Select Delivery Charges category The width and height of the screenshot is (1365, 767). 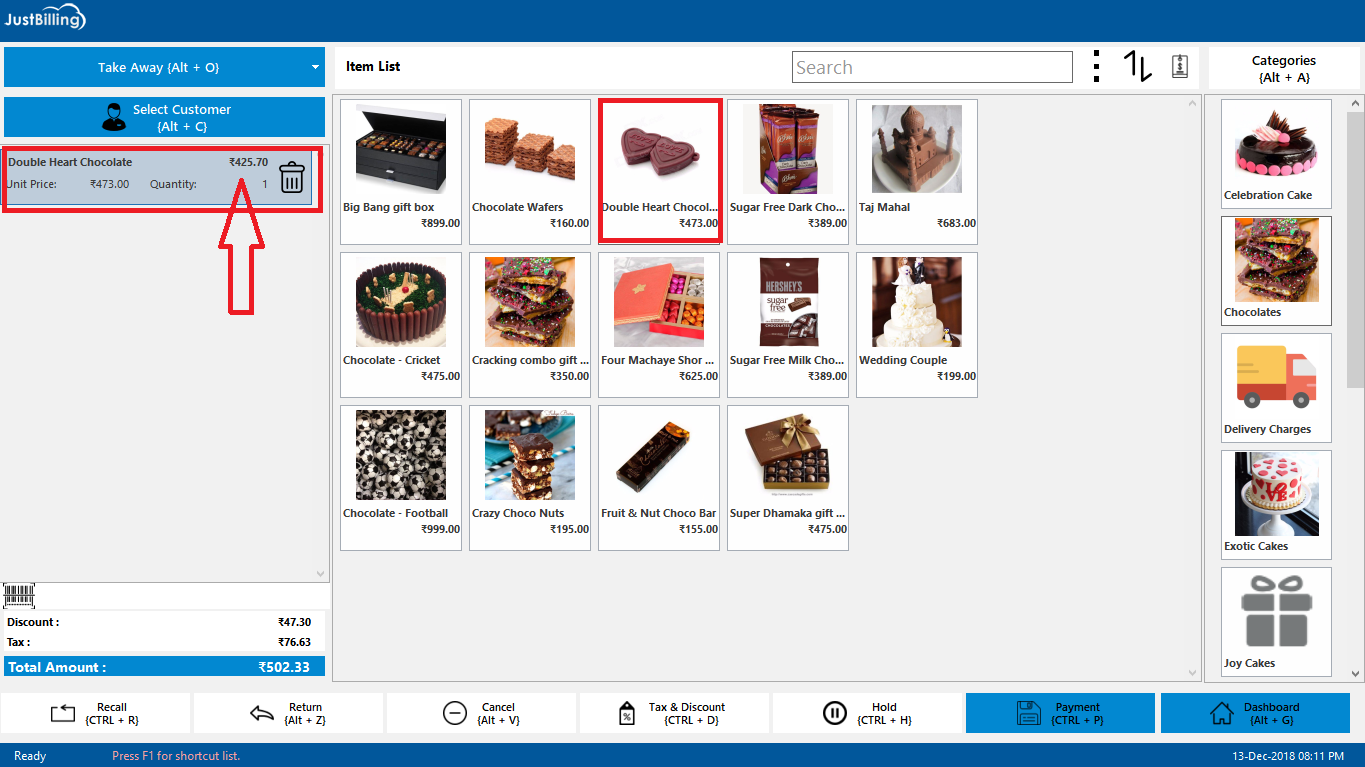click(1276, 388)
